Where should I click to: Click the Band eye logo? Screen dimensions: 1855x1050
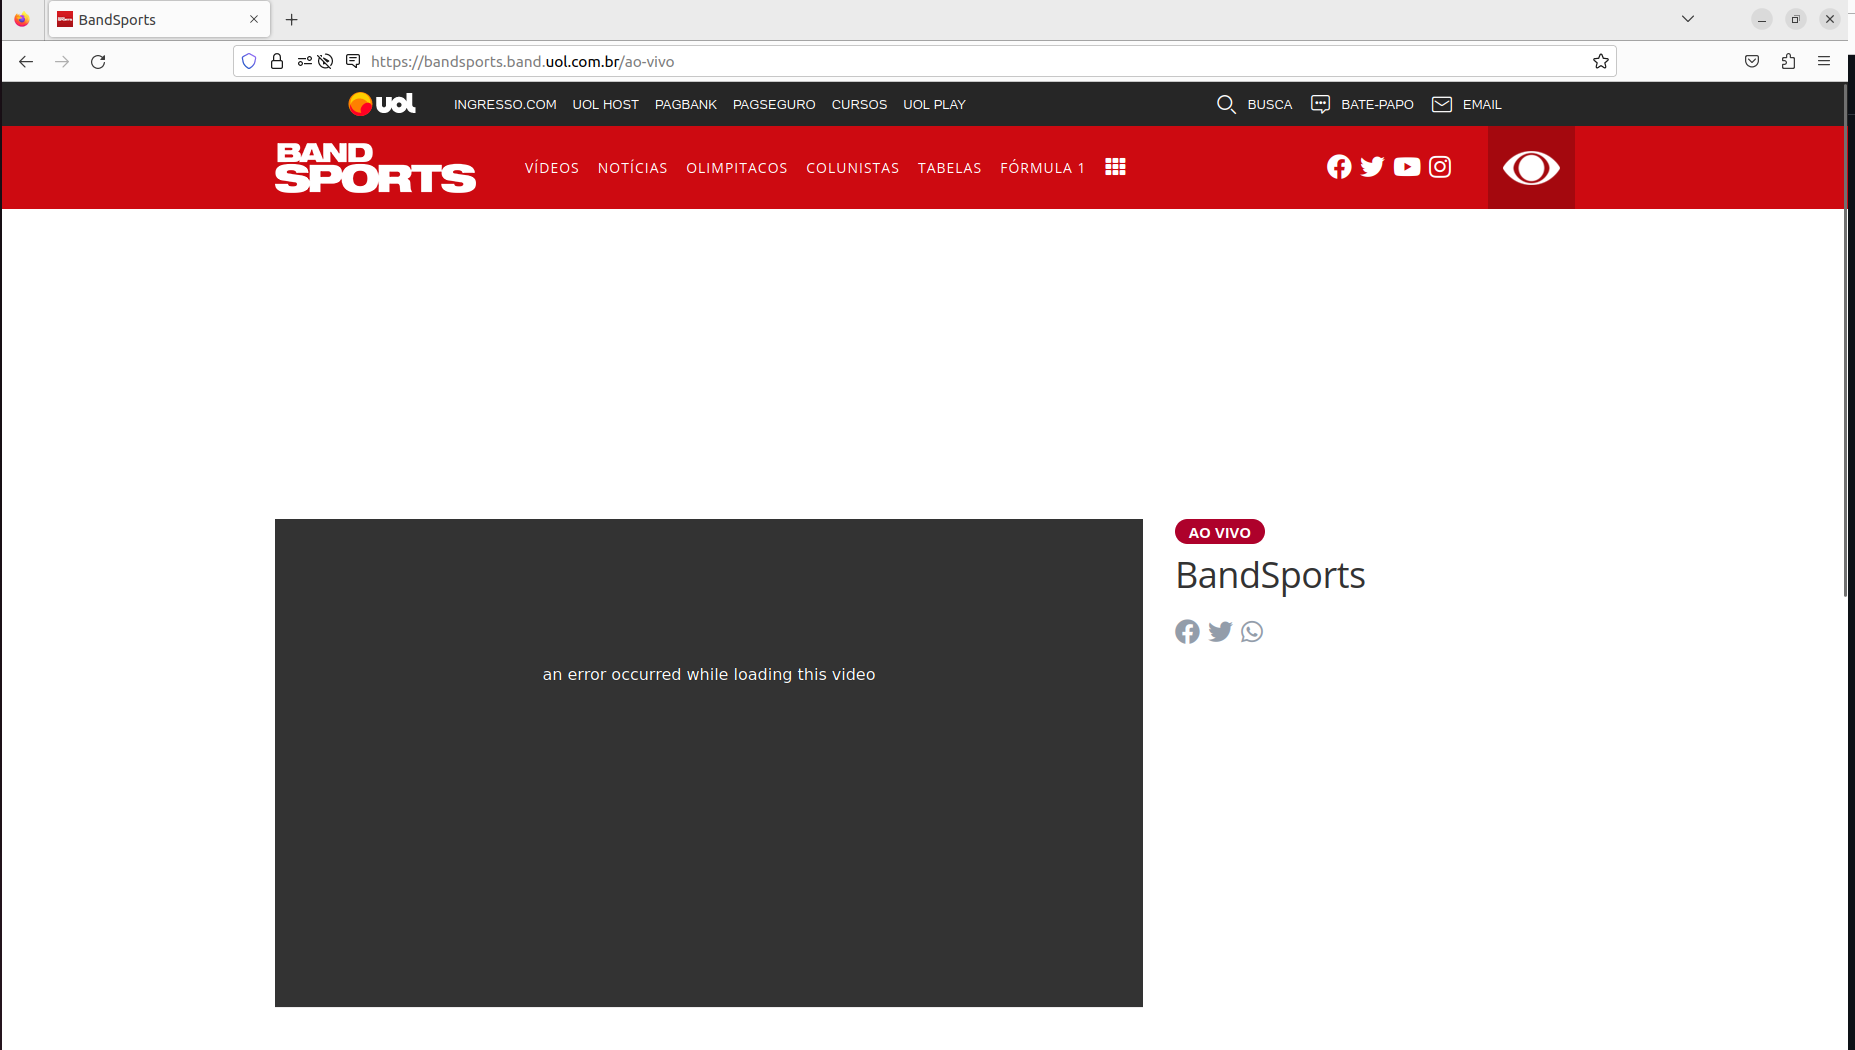(1530, 167)
